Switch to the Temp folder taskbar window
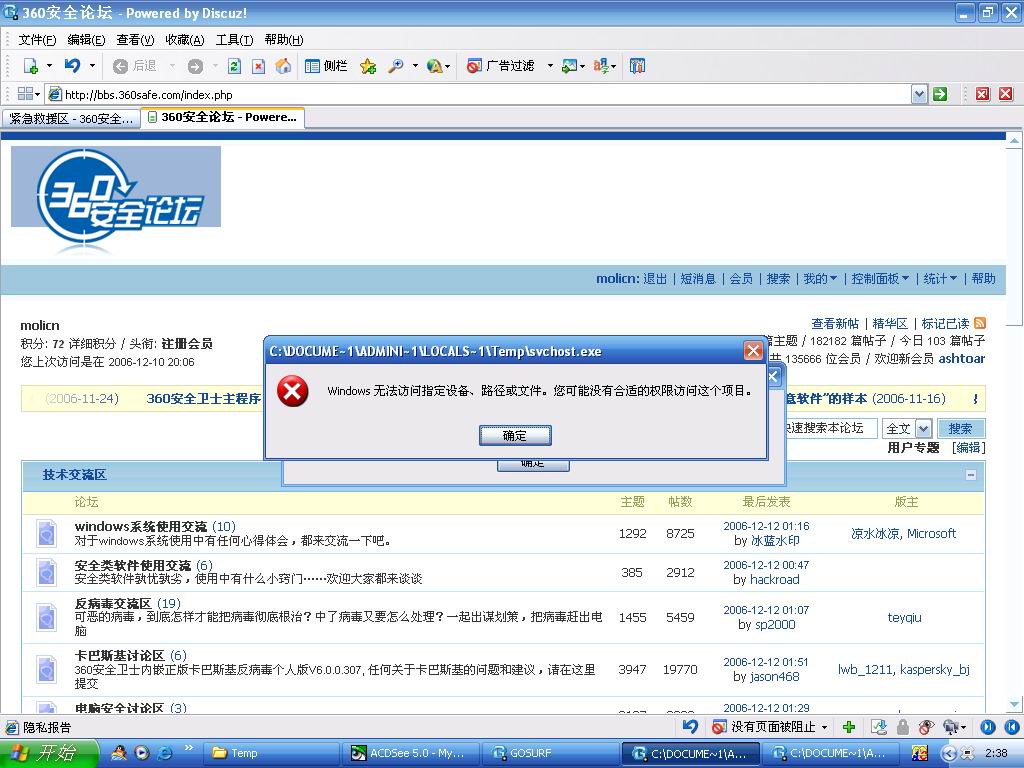The width and height of the screenshot is (1024, 768). [272, 753]
